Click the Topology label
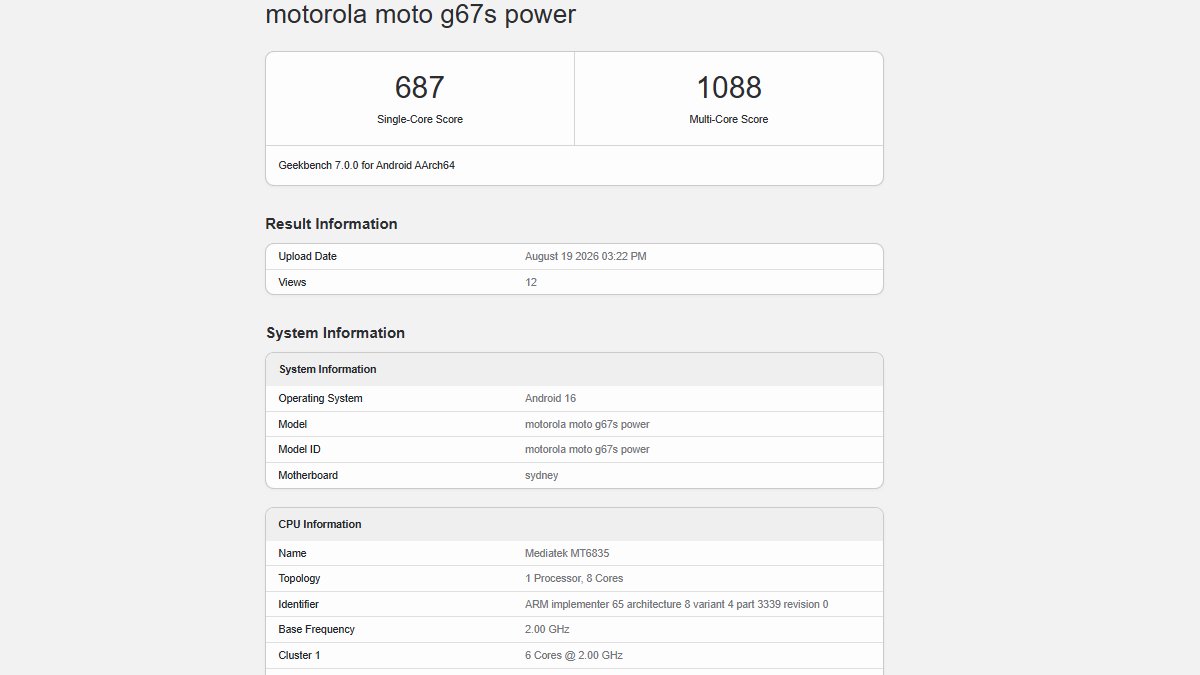Viewport: 1200px width, 675px height. tap(299, 578)
